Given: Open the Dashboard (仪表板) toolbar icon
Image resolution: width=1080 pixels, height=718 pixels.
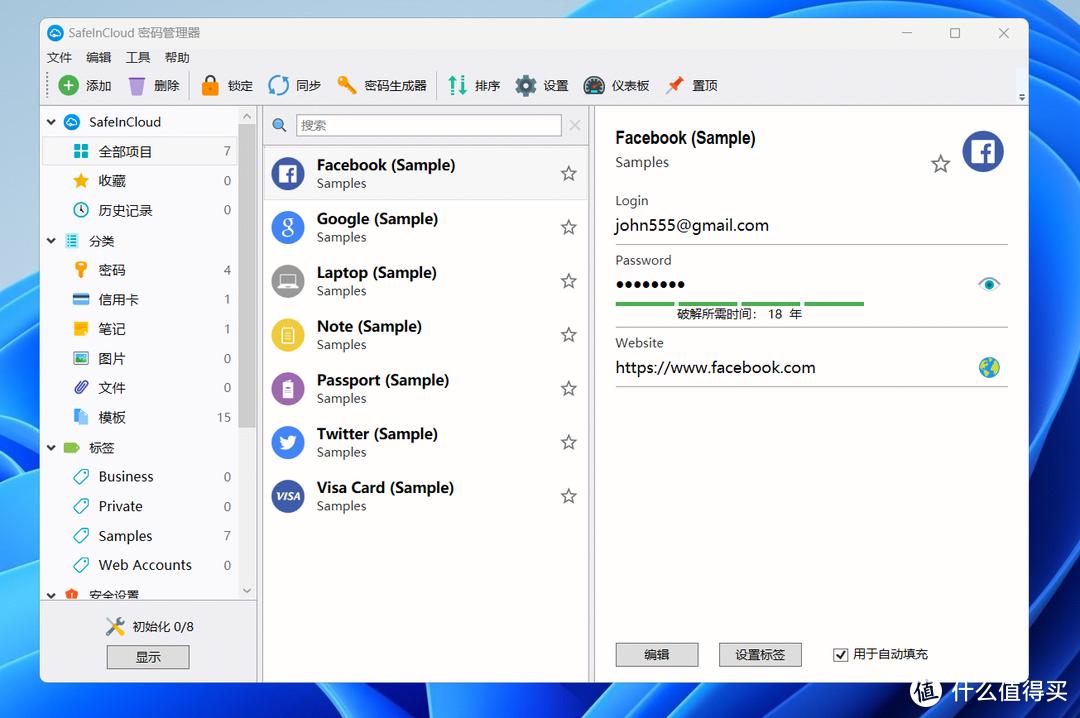Looking at the screenshot, I should [594, 86].
